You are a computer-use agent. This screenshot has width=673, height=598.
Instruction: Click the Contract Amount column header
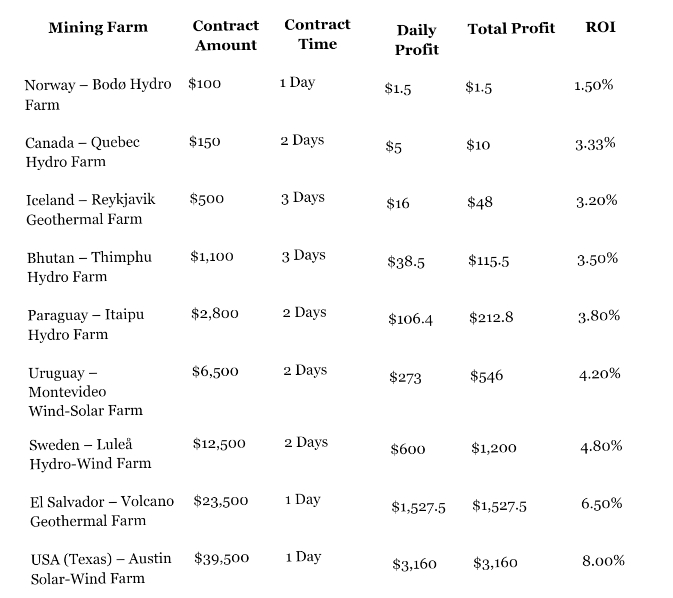[225, 36]
